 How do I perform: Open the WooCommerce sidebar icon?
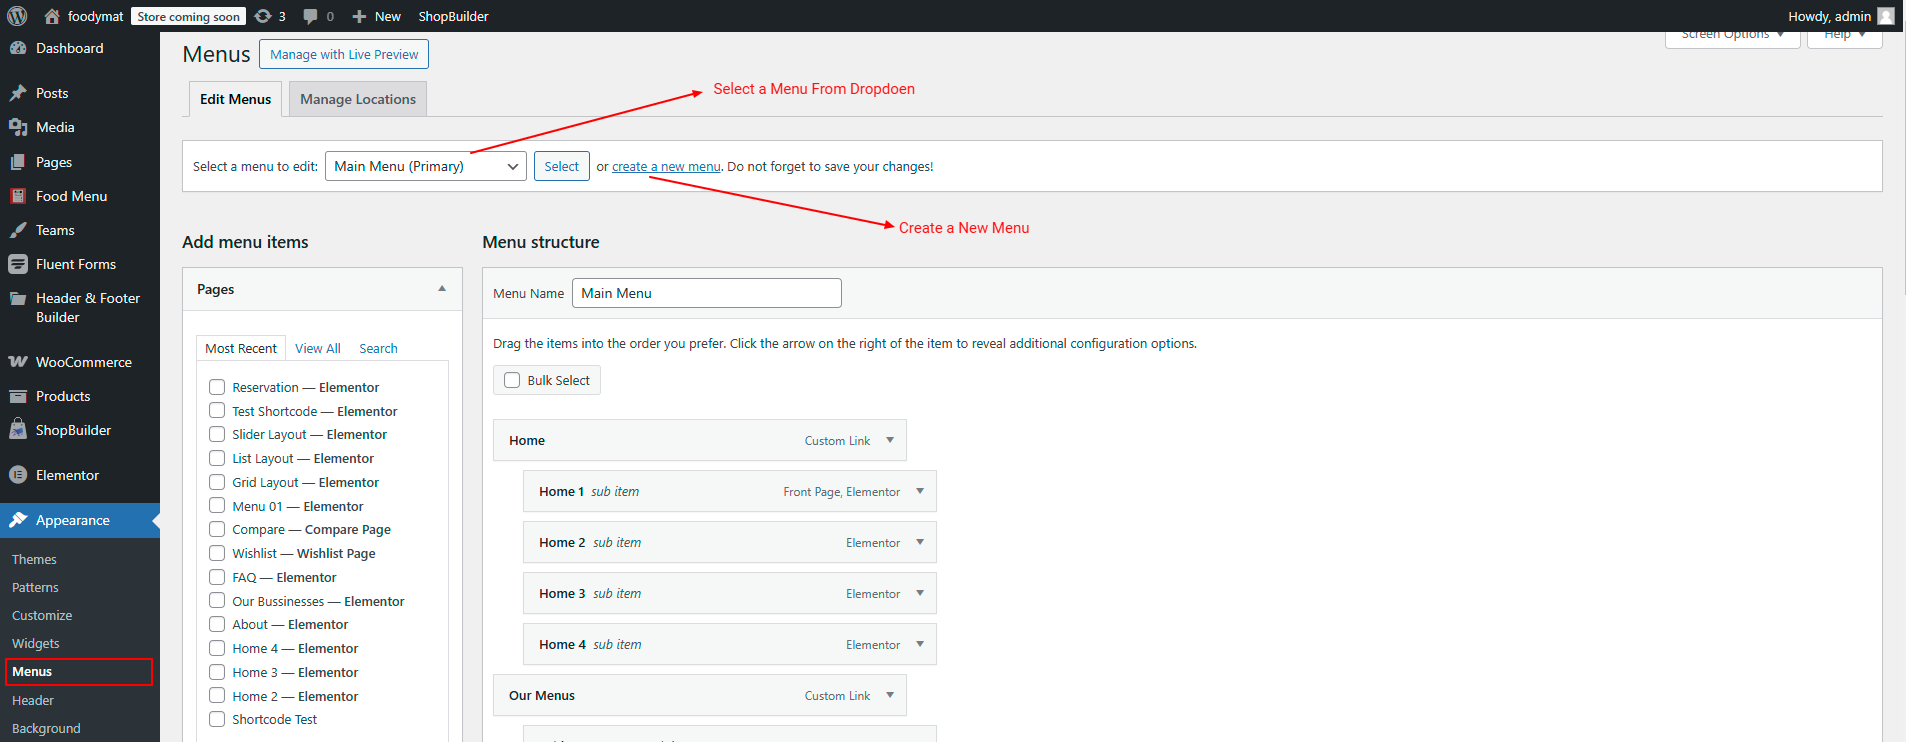18,362
